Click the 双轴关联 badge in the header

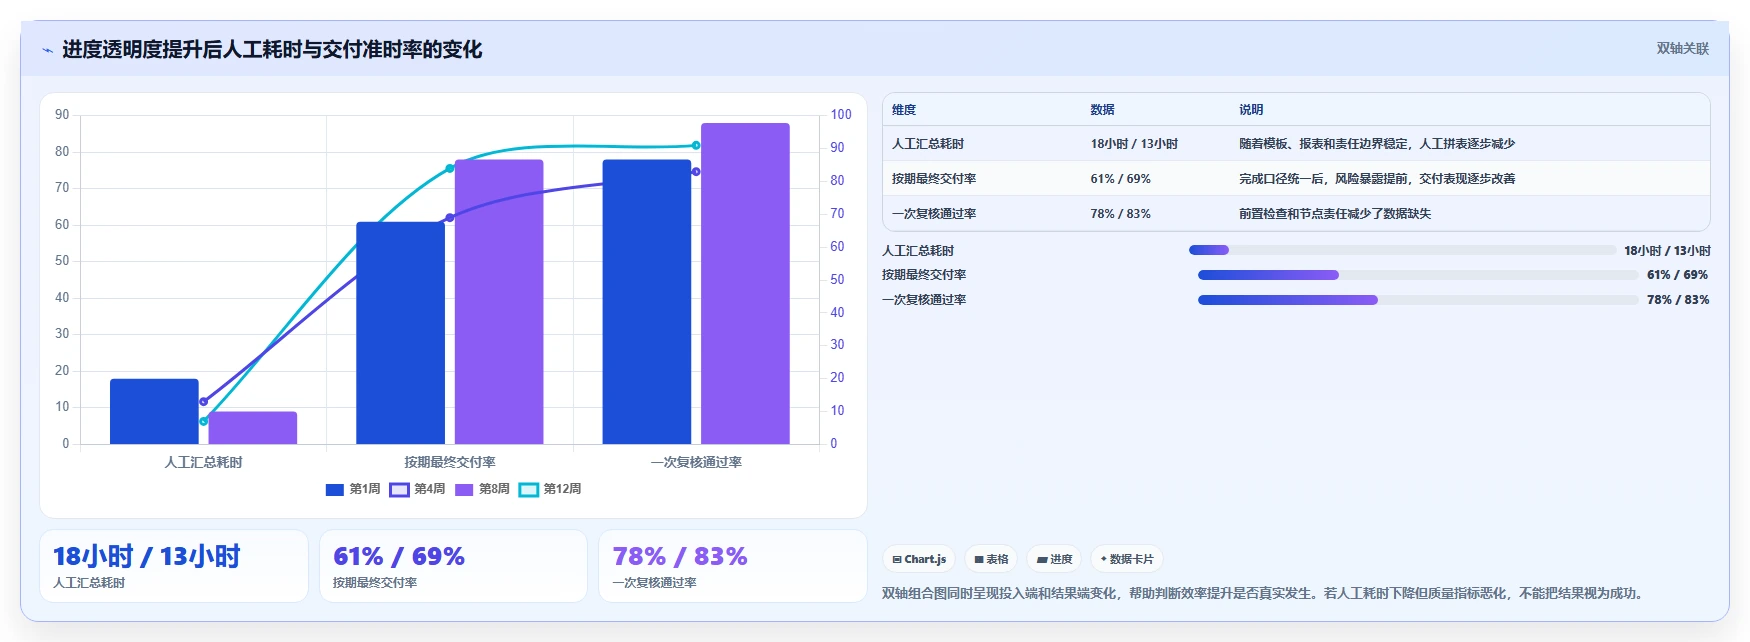pyautogui.click(x=1683, y=48)
